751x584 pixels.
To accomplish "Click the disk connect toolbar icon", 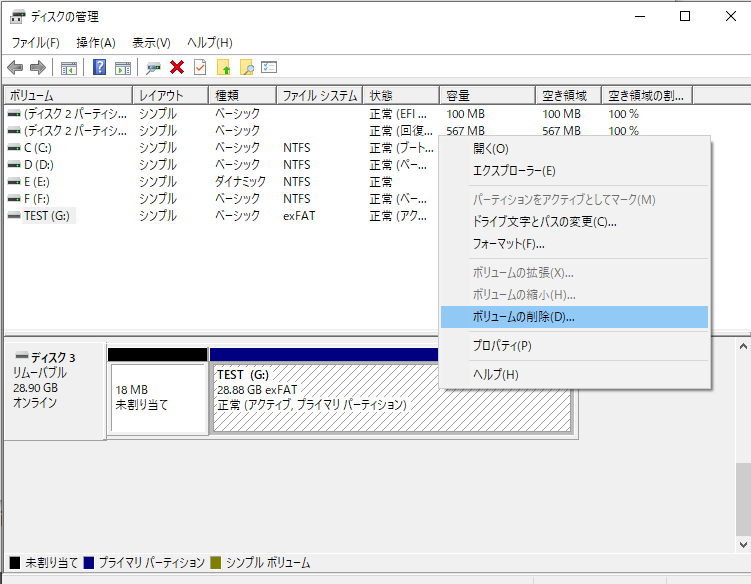I will pos(153,68).
